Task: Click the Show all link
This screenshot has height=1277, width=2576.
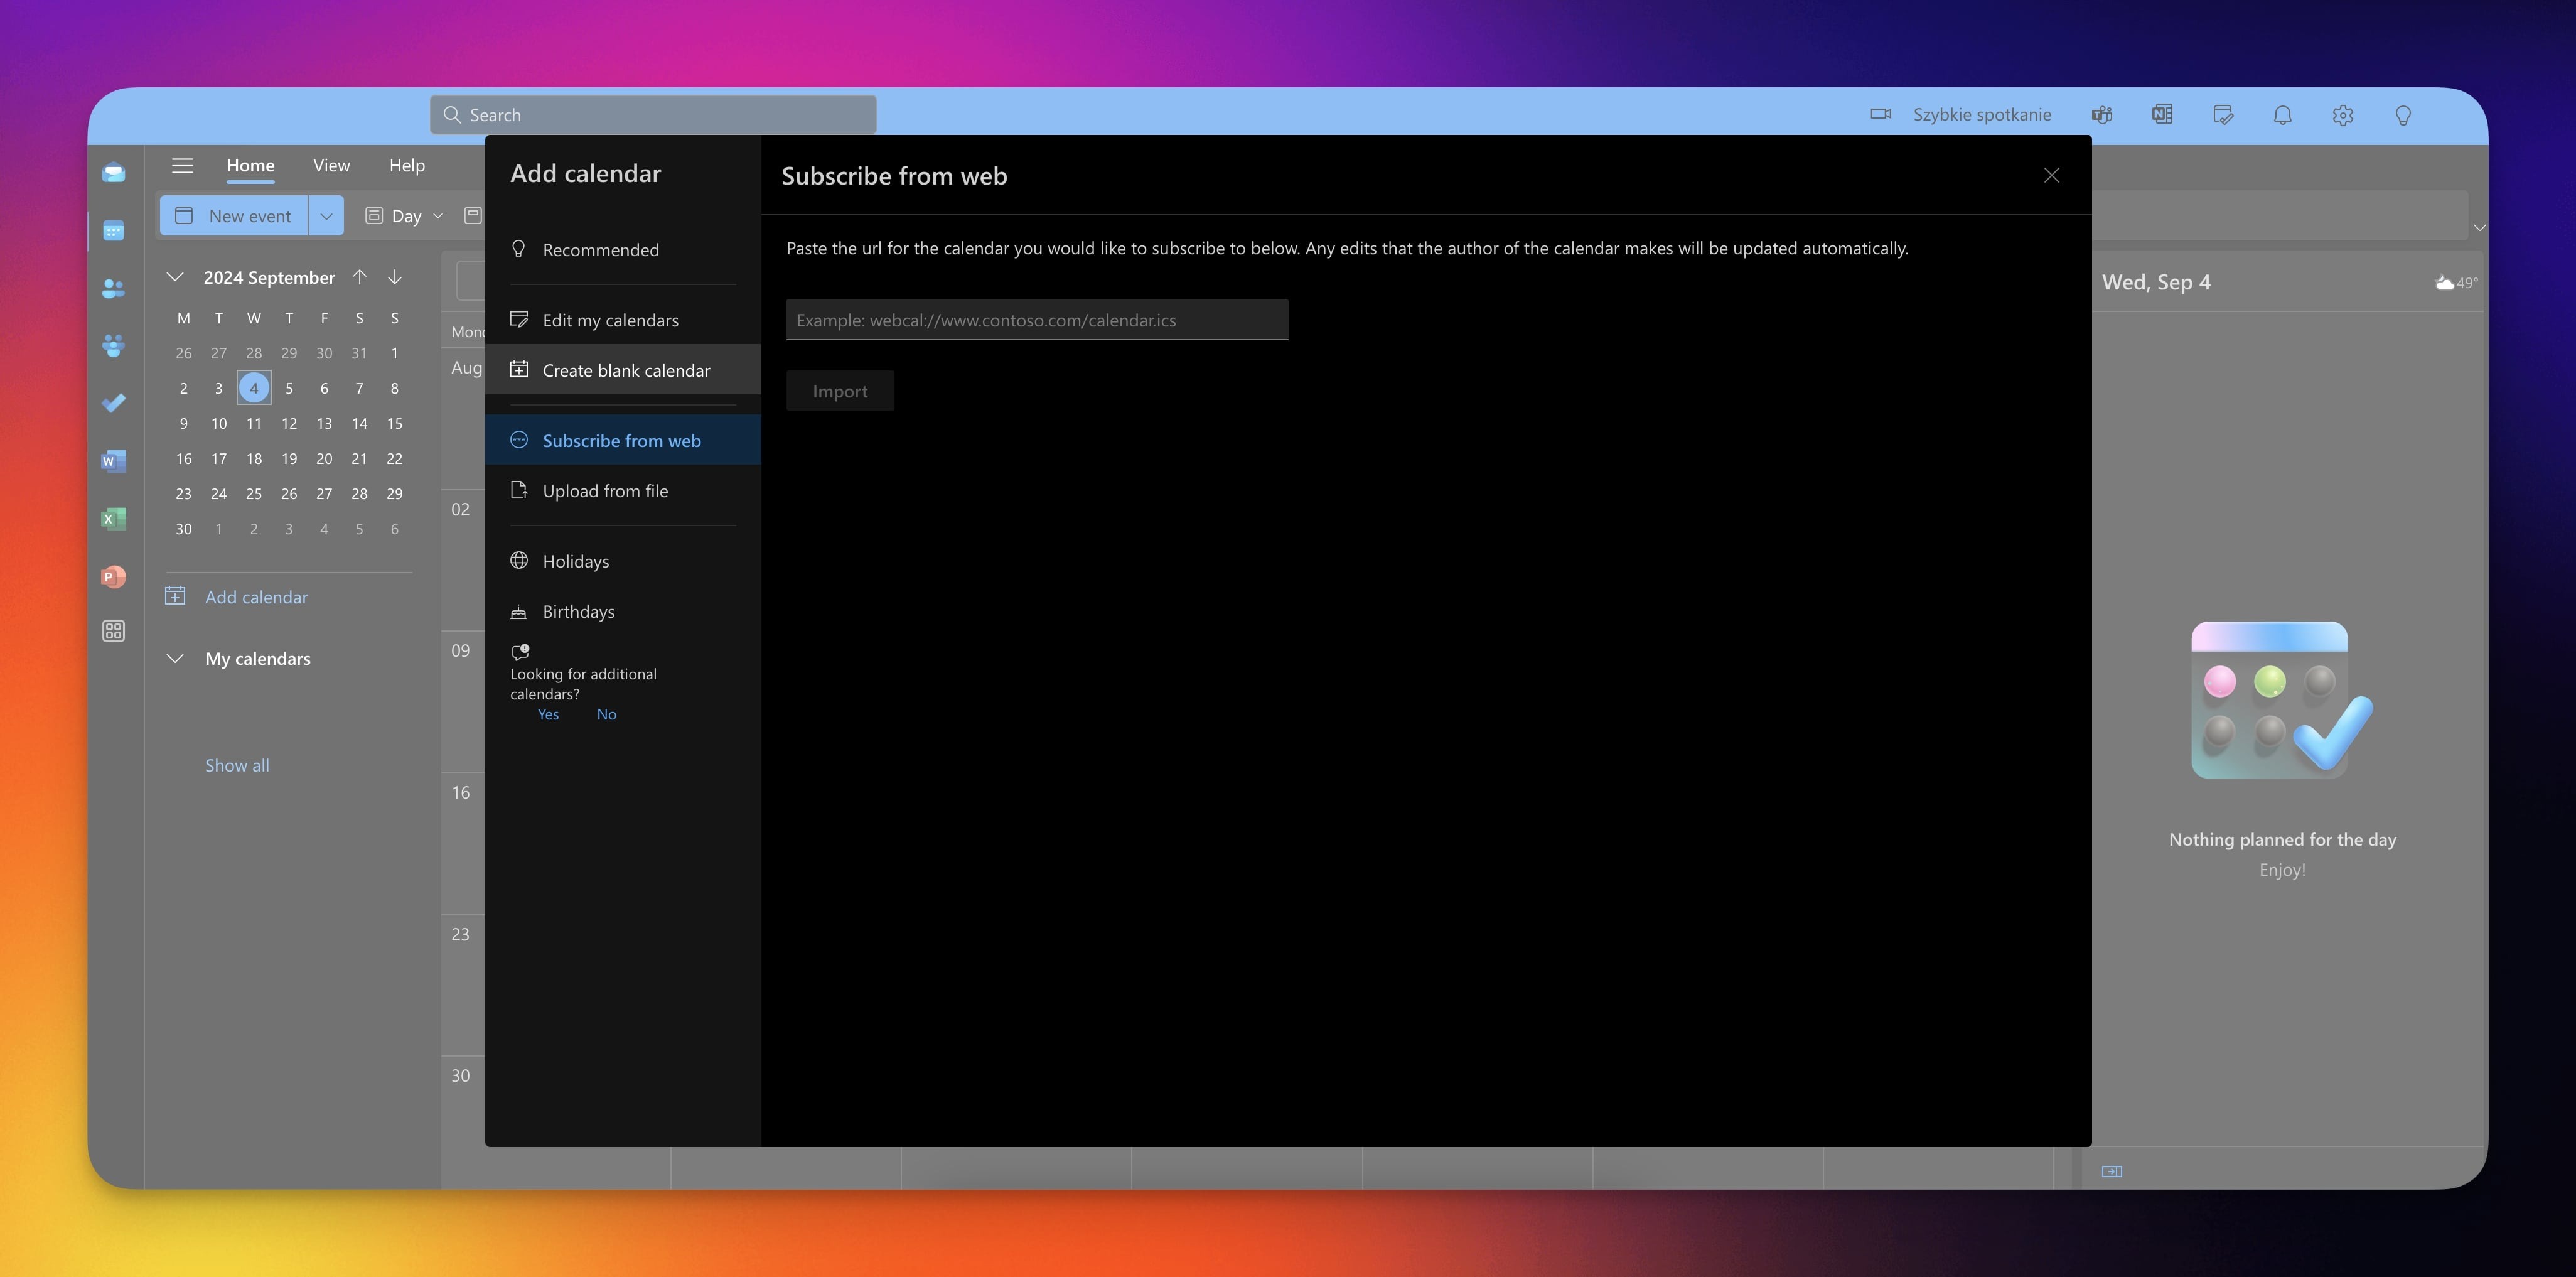Action: tap(237, 765)
